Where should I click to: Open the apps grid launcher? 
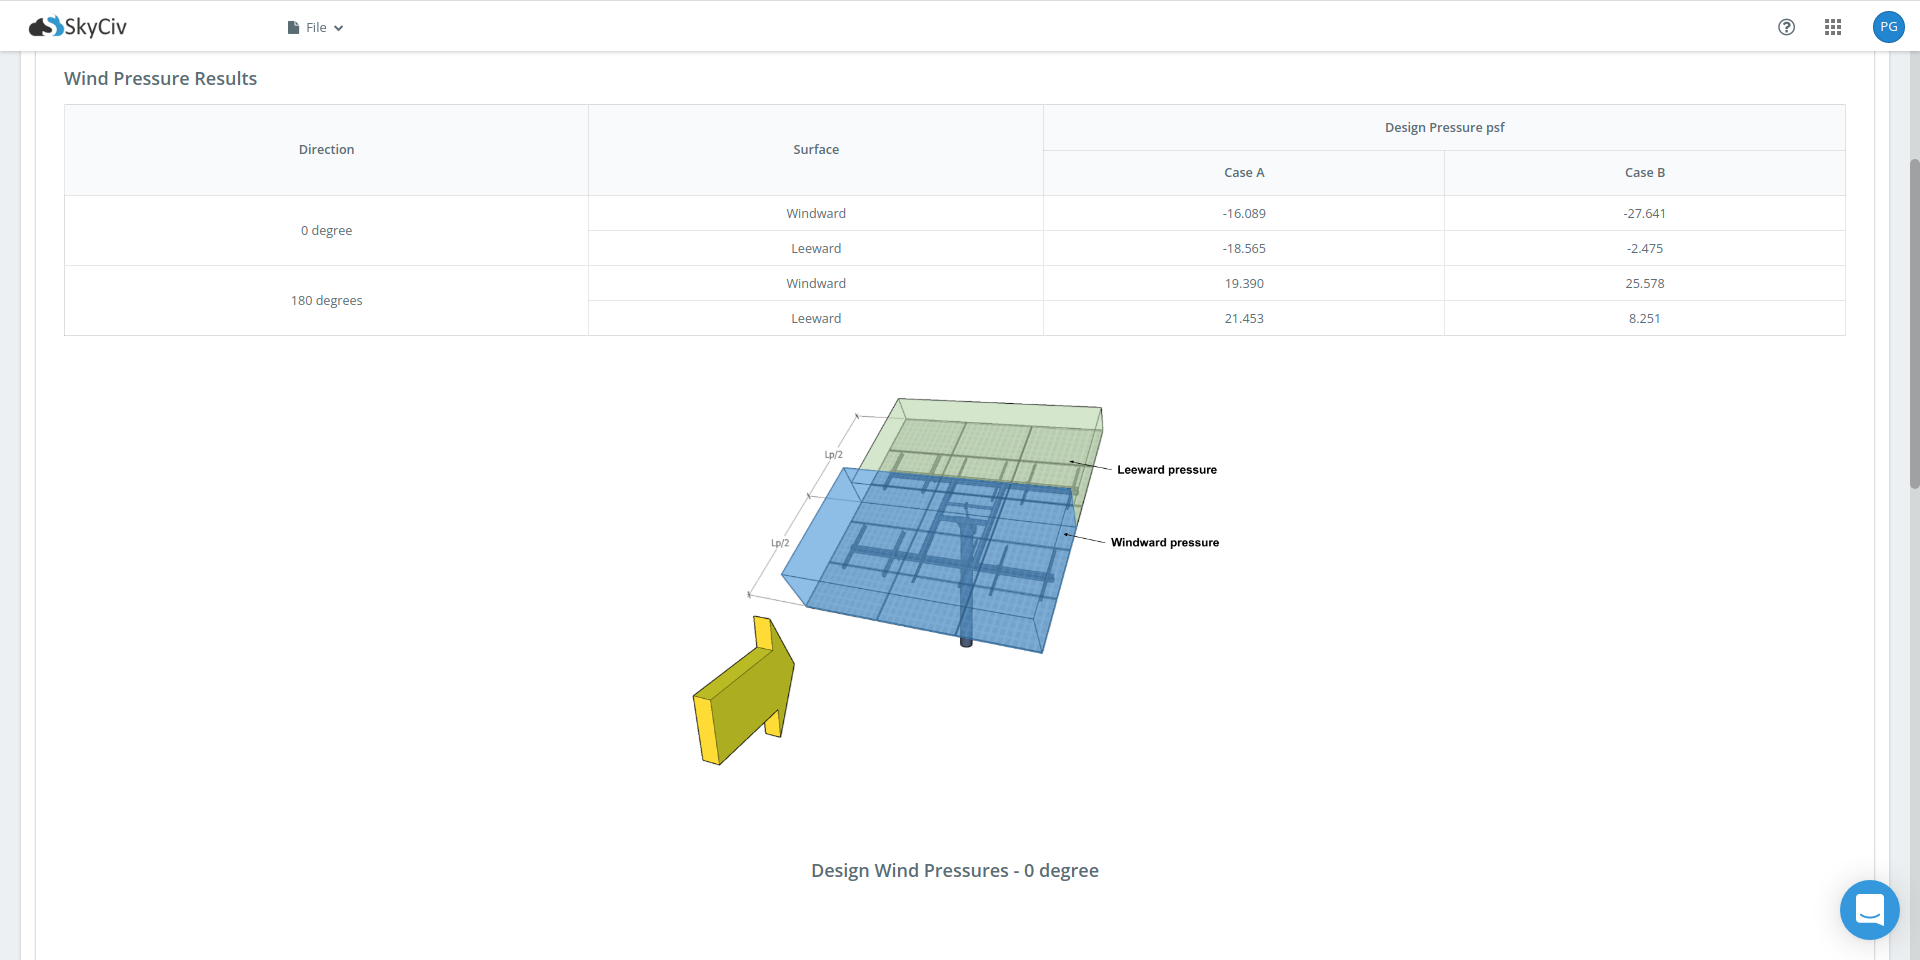coord(1832,27)
